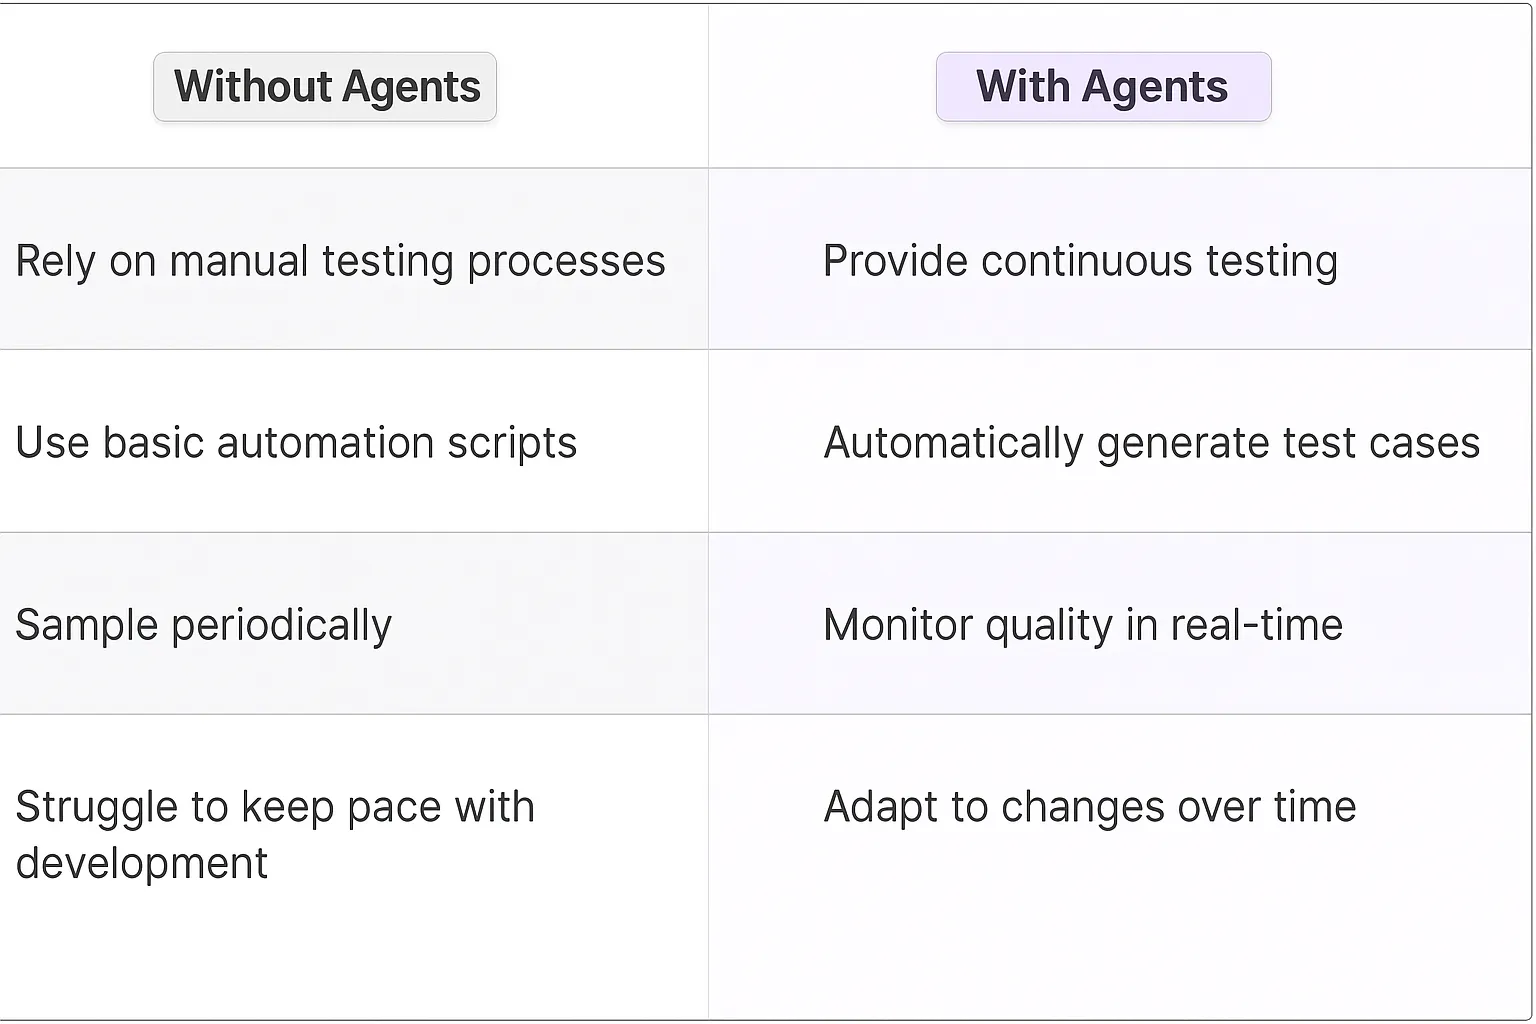The image size is (1536, 1024).
Task: Click the "Rely on manual testing processes" cell
Action: (340, 261)
